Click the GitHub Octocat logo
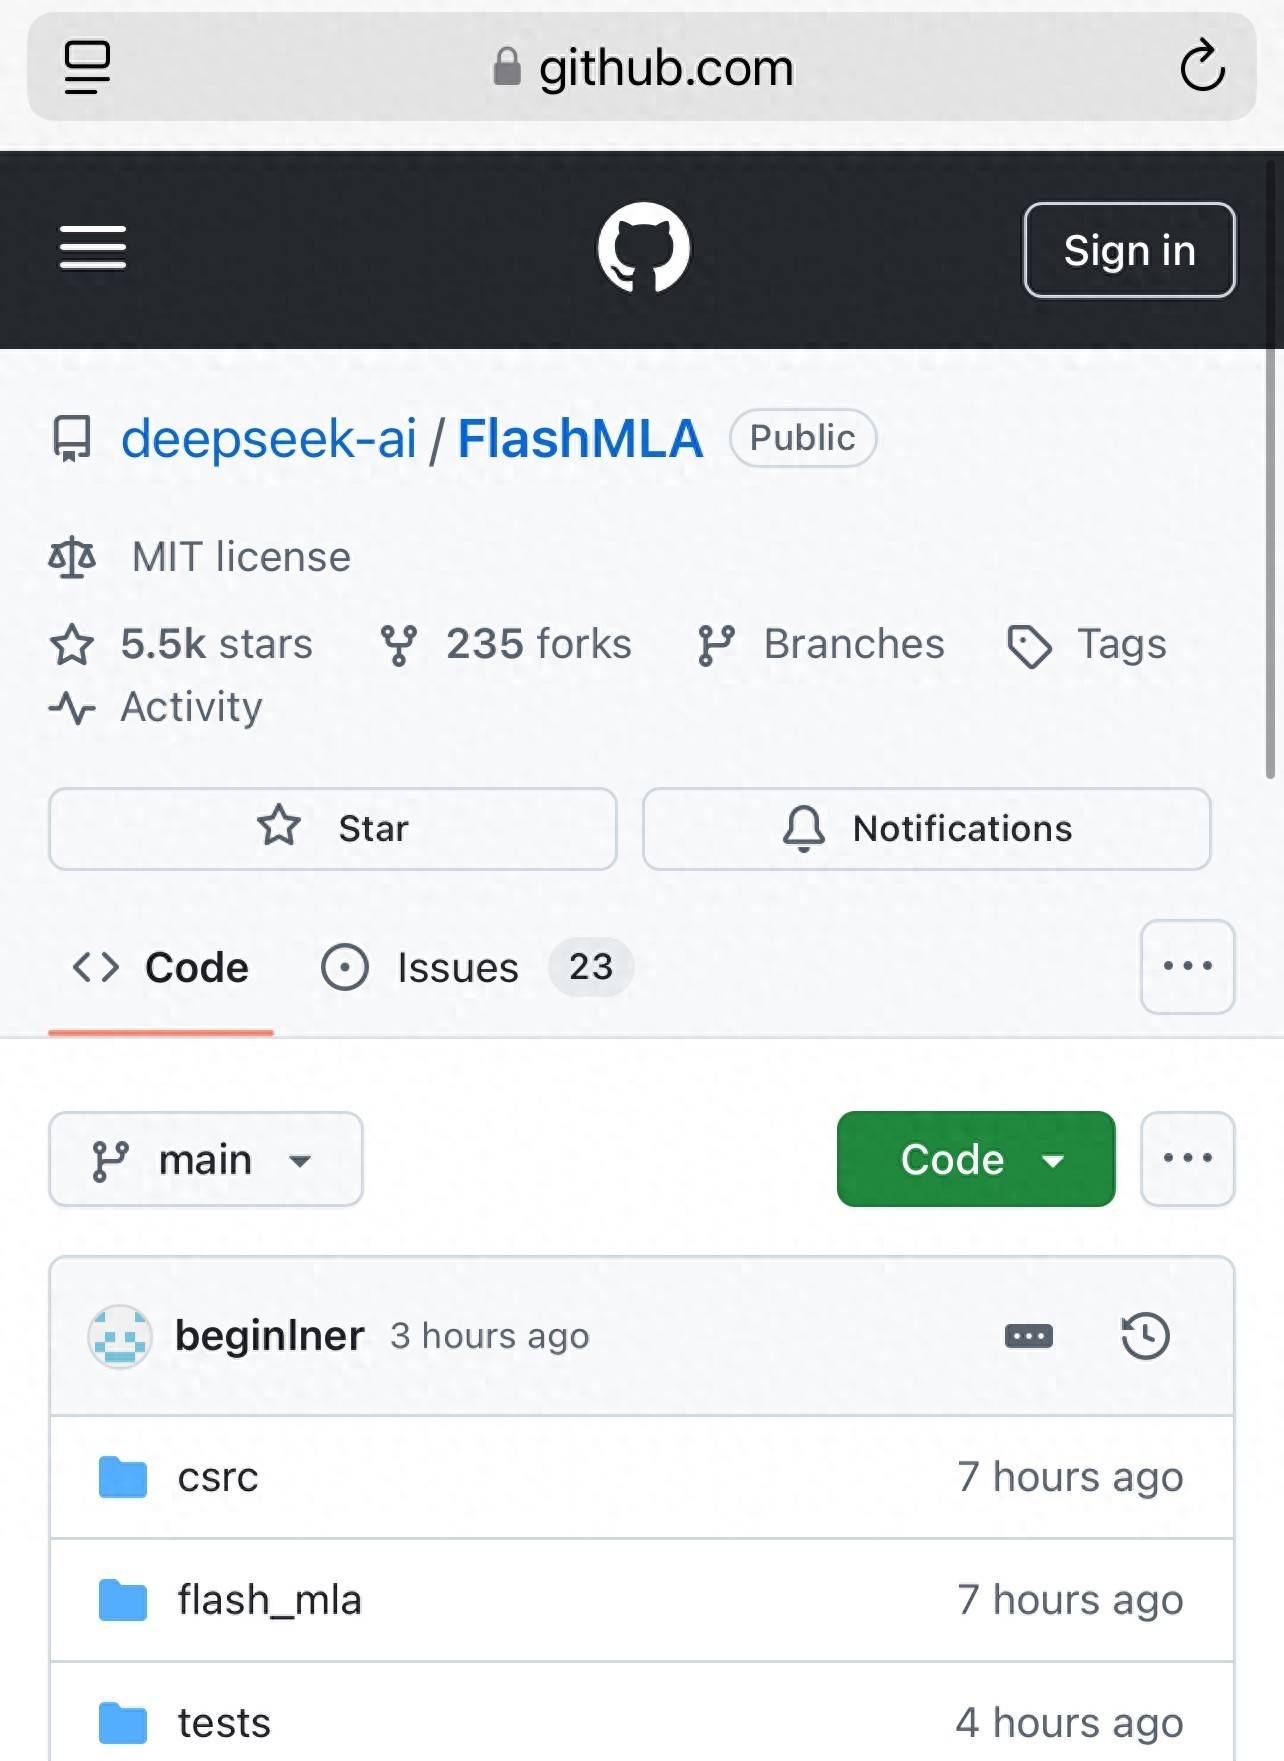The height and width of the screenshot is (1761, 1284). click(643, 248)
